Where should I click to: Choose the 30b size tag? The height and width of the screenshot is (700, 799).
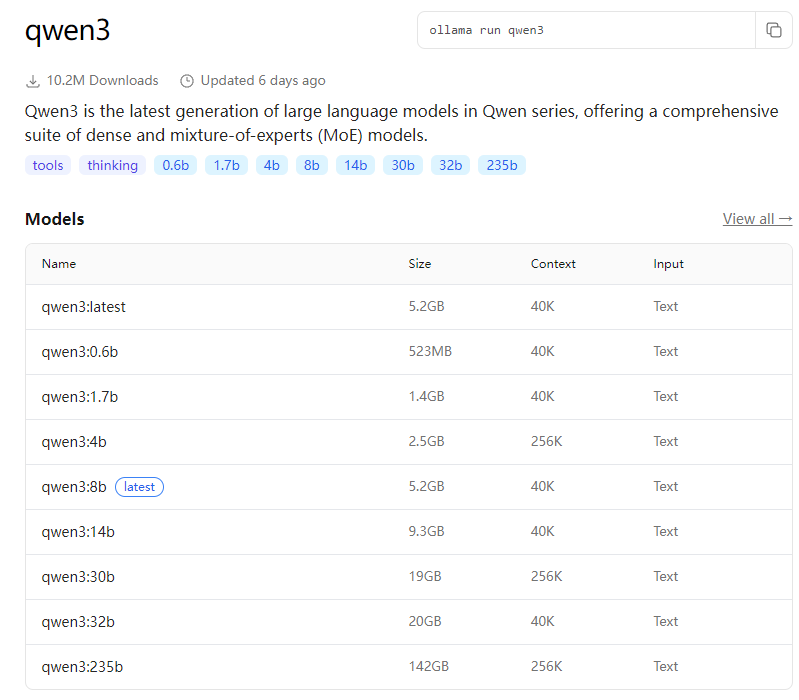click(403, 165)
